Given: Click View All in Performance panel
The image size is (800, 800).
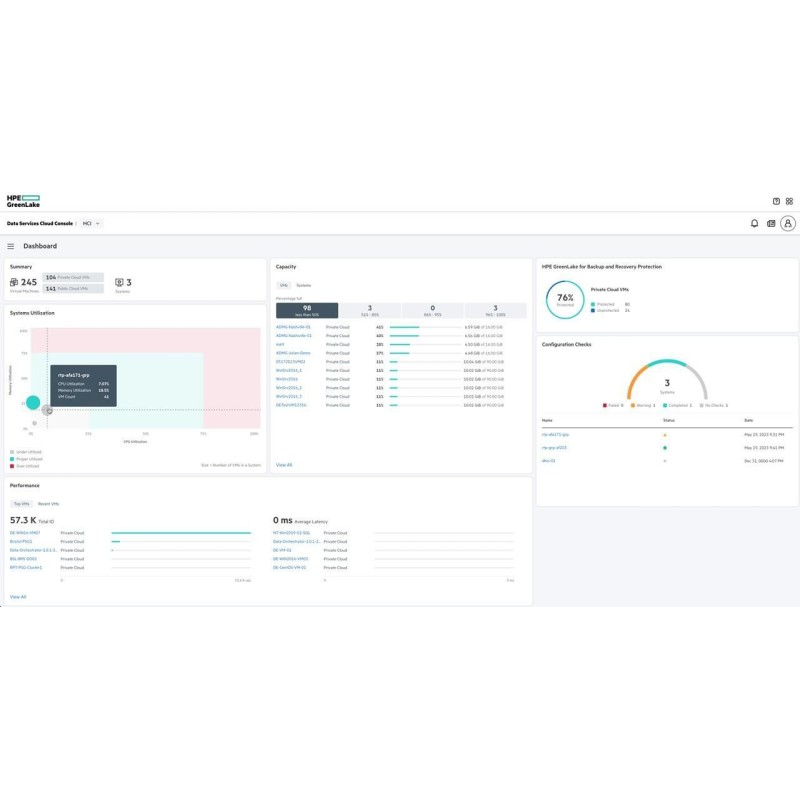Looking at the screenshot, I should [18, 596].
